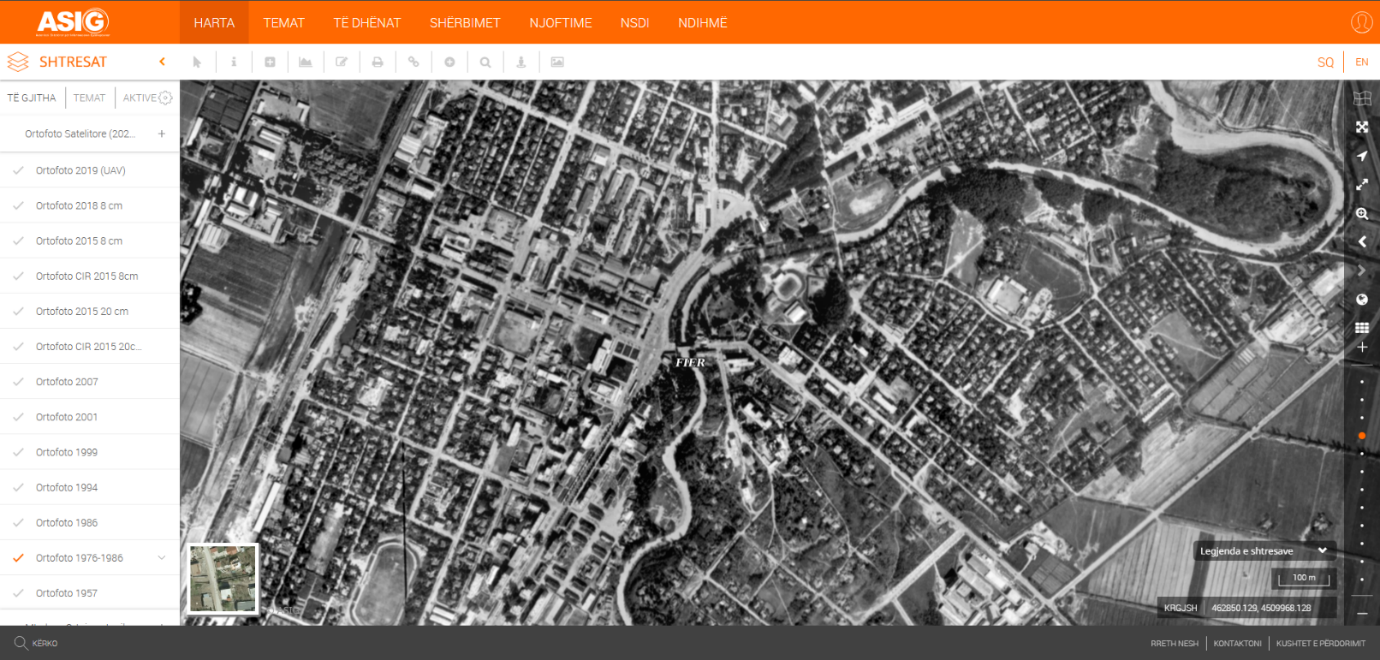Open the SHËRBIMET menu
The width and height of the screenshot is (1380, 660).
point(465,22)
